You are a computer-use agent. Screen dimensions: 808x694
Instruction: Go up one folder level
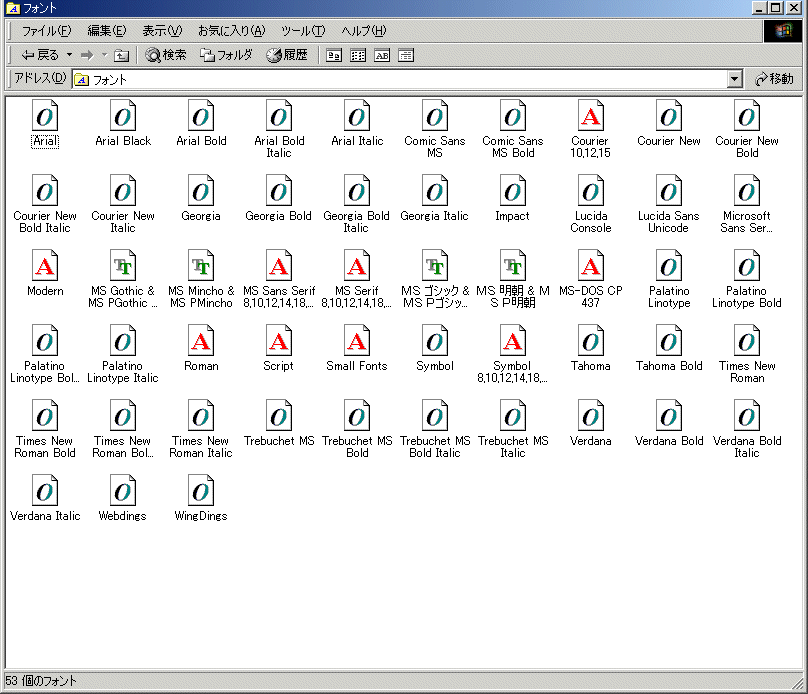coord(121,55)
